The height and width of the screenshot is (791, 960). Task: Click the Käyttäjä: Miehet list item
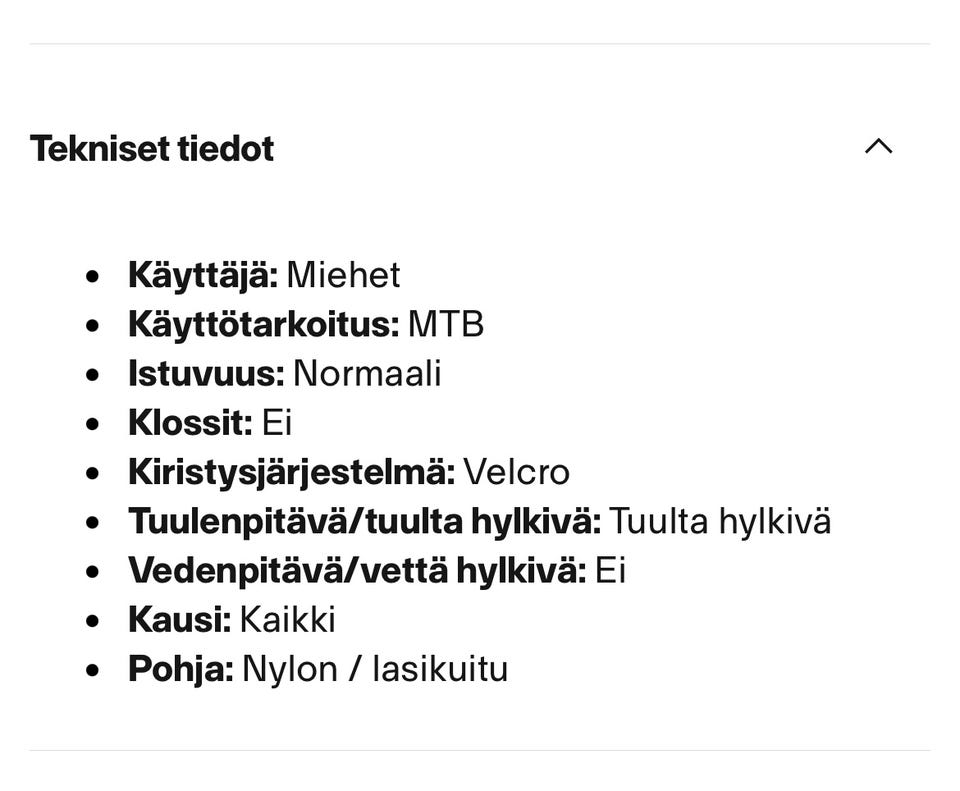(265, 275)
